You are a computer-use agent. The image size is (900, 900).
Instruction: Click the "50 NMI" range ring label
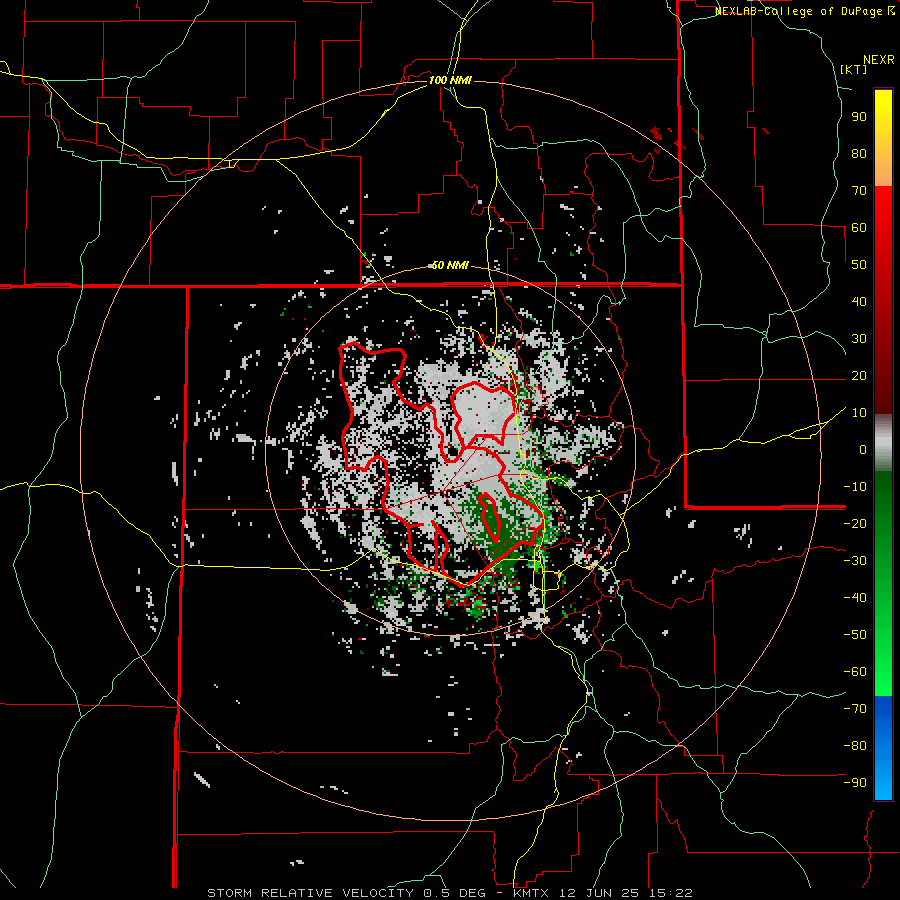pyautogui.click(x=450, y=265)
